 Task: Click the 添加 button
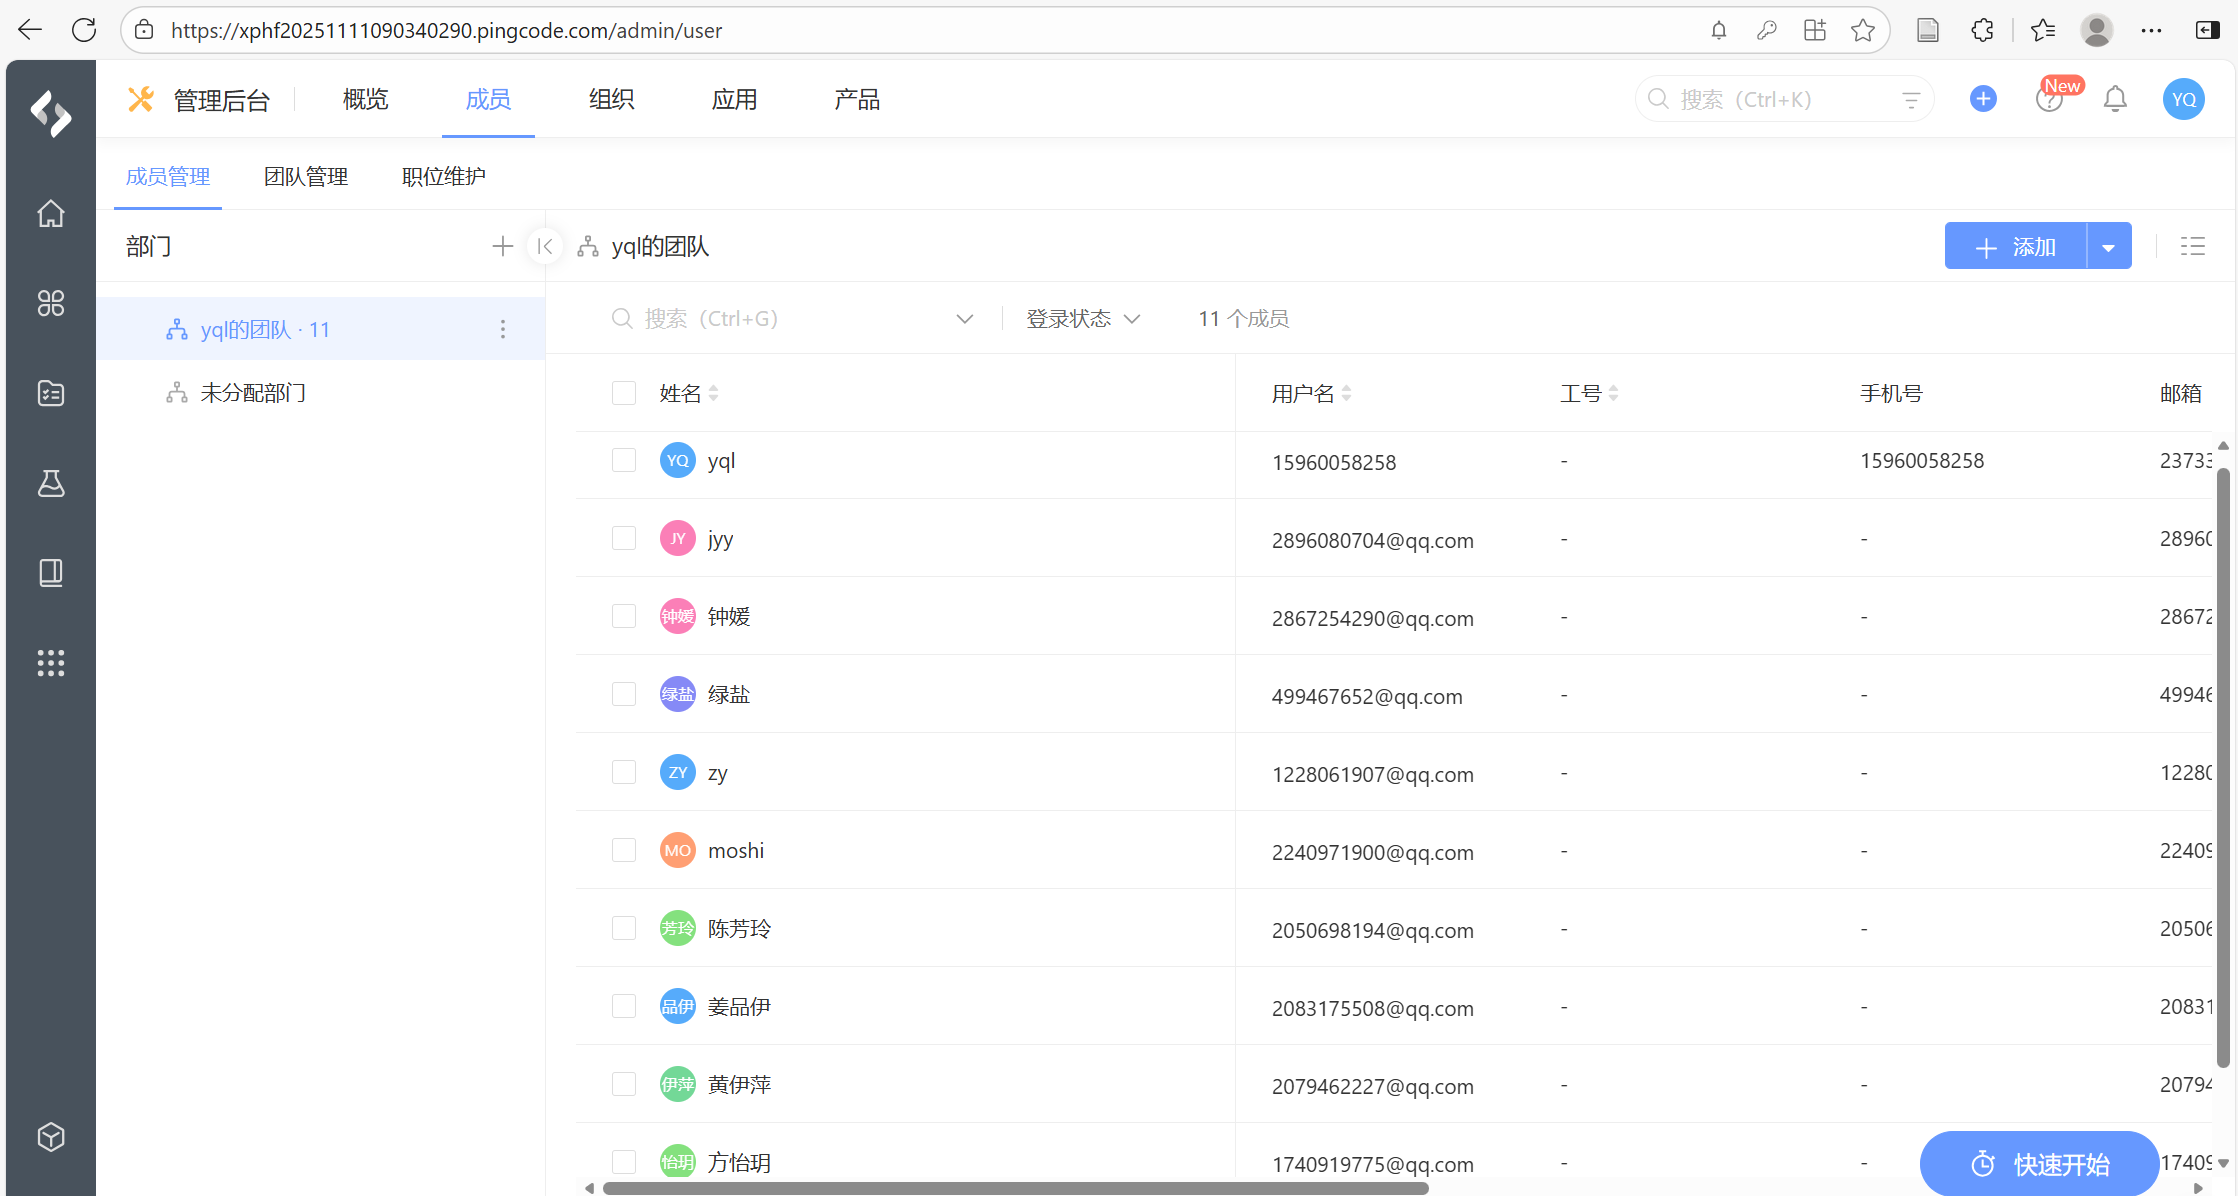(x=2015, y=247)
